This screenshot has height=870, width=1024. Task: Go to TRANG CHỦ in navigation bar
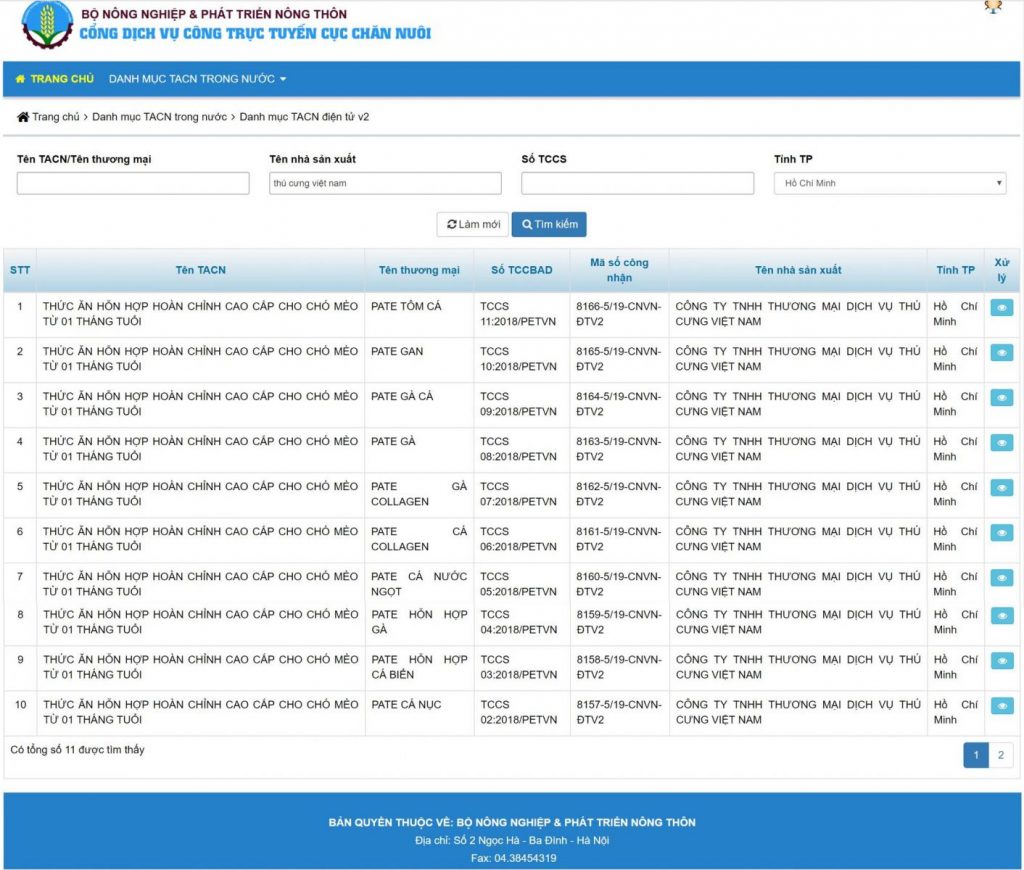point(55,79)
